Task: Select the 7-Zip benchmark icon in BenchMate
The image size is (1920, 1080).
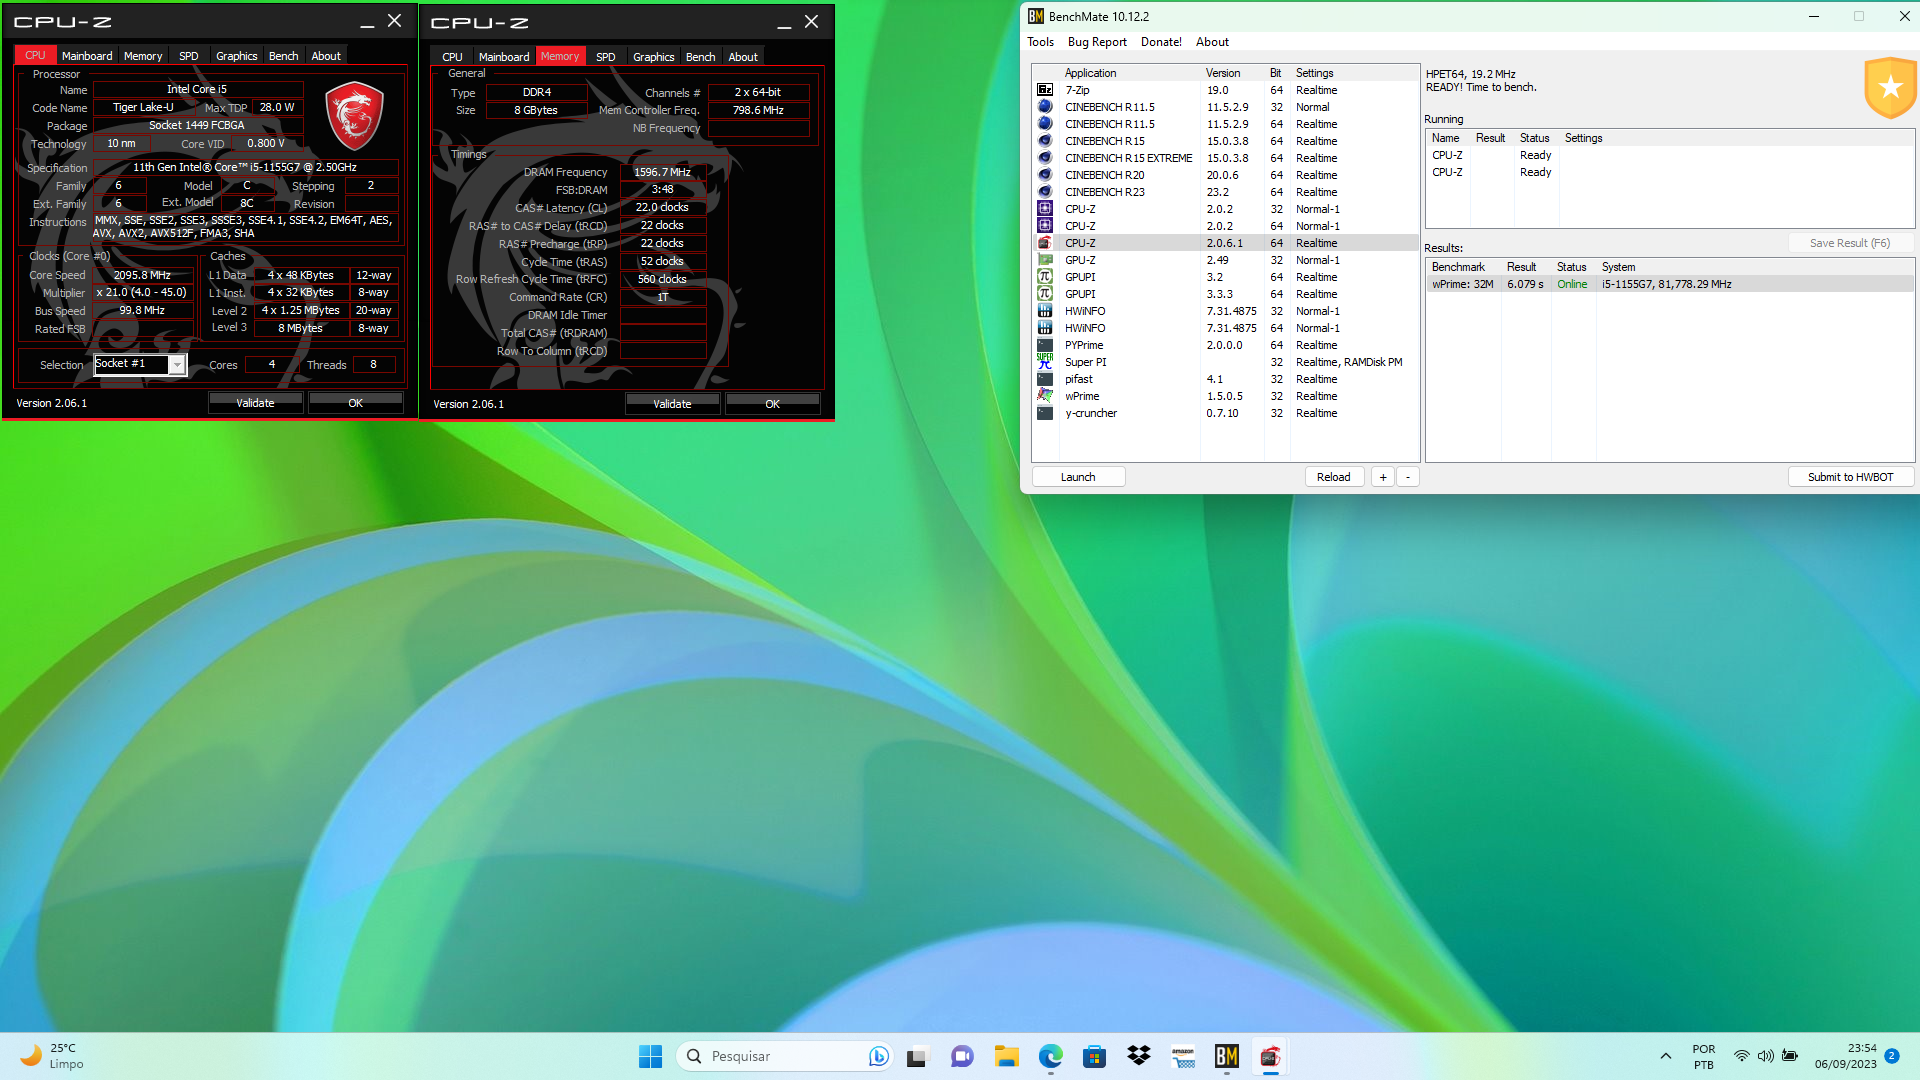Action: [1045, 90]
